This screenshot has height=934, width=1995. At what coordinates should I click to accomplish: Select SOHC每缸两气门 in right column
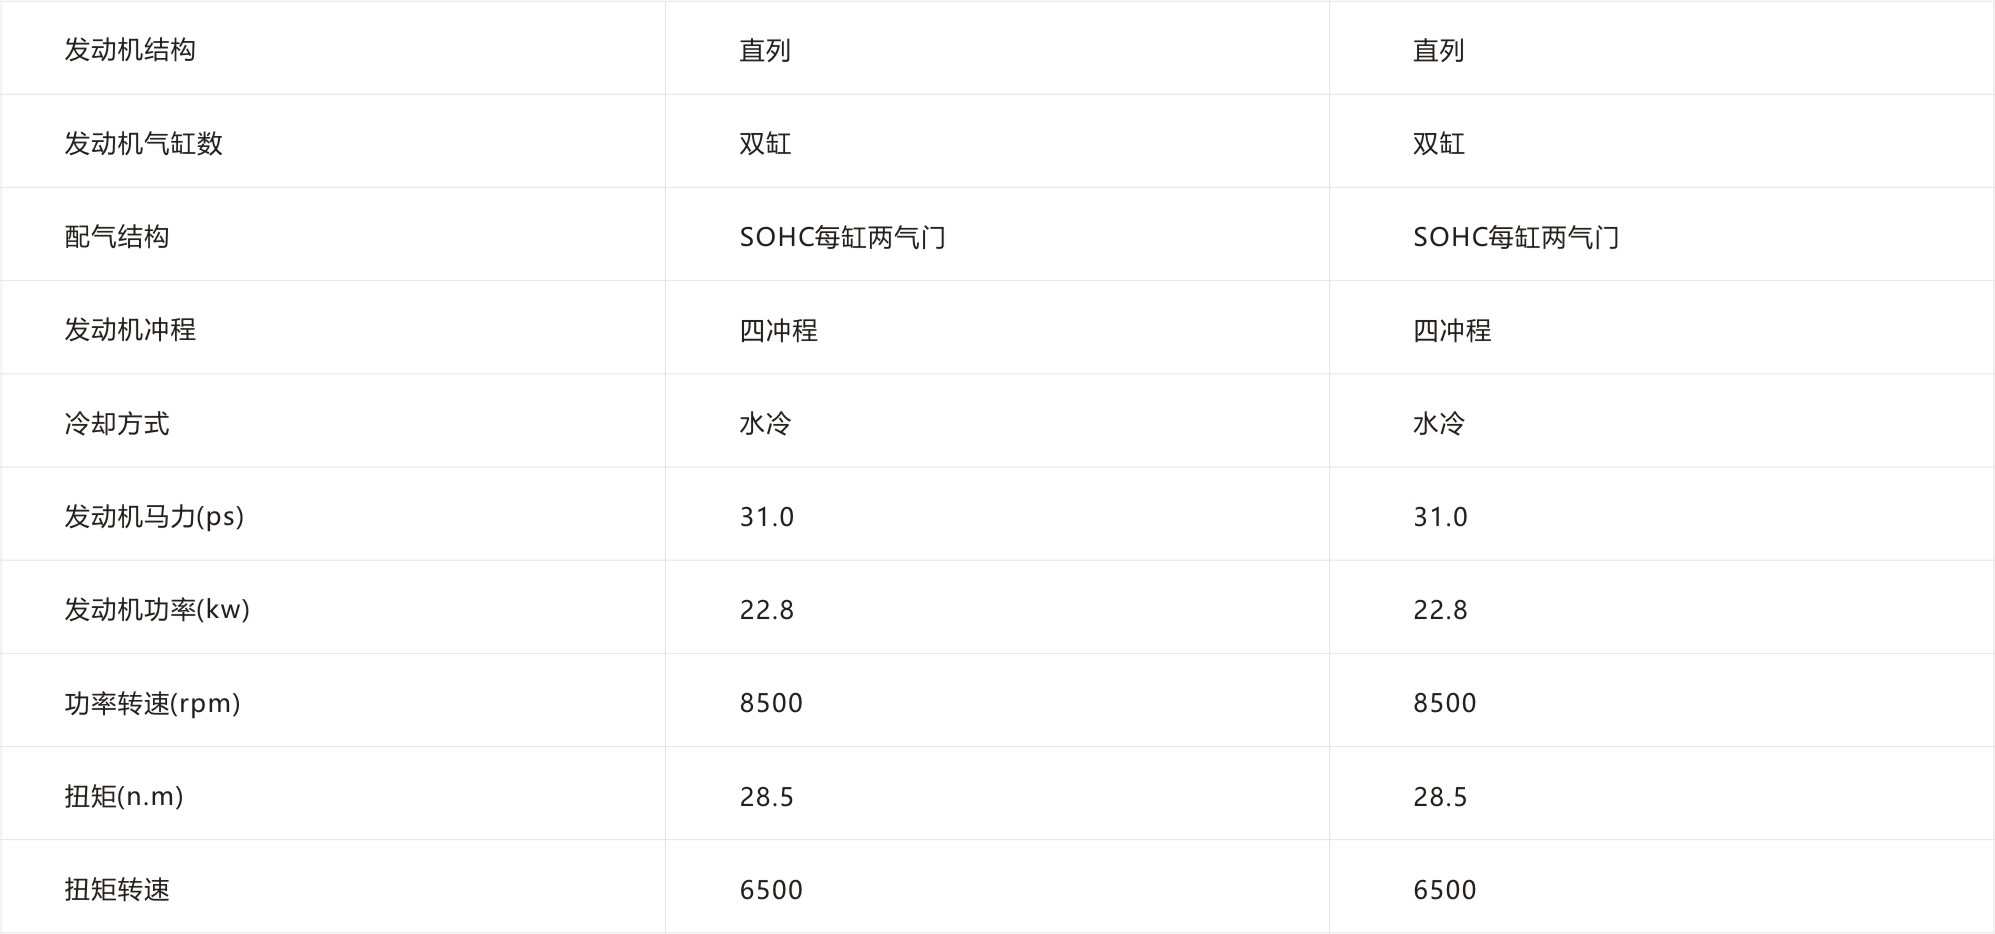(x=1516, y=237)
